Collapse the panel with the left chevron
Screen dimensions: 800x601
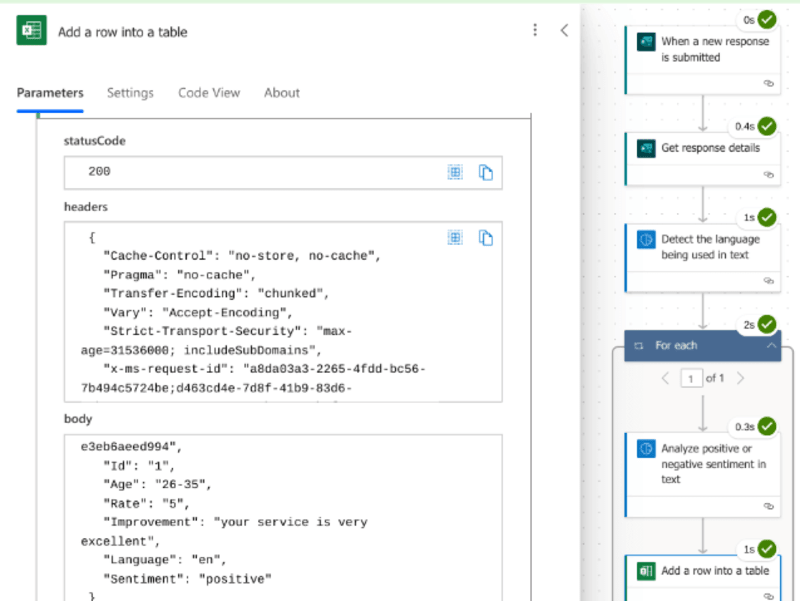[564, 30]
